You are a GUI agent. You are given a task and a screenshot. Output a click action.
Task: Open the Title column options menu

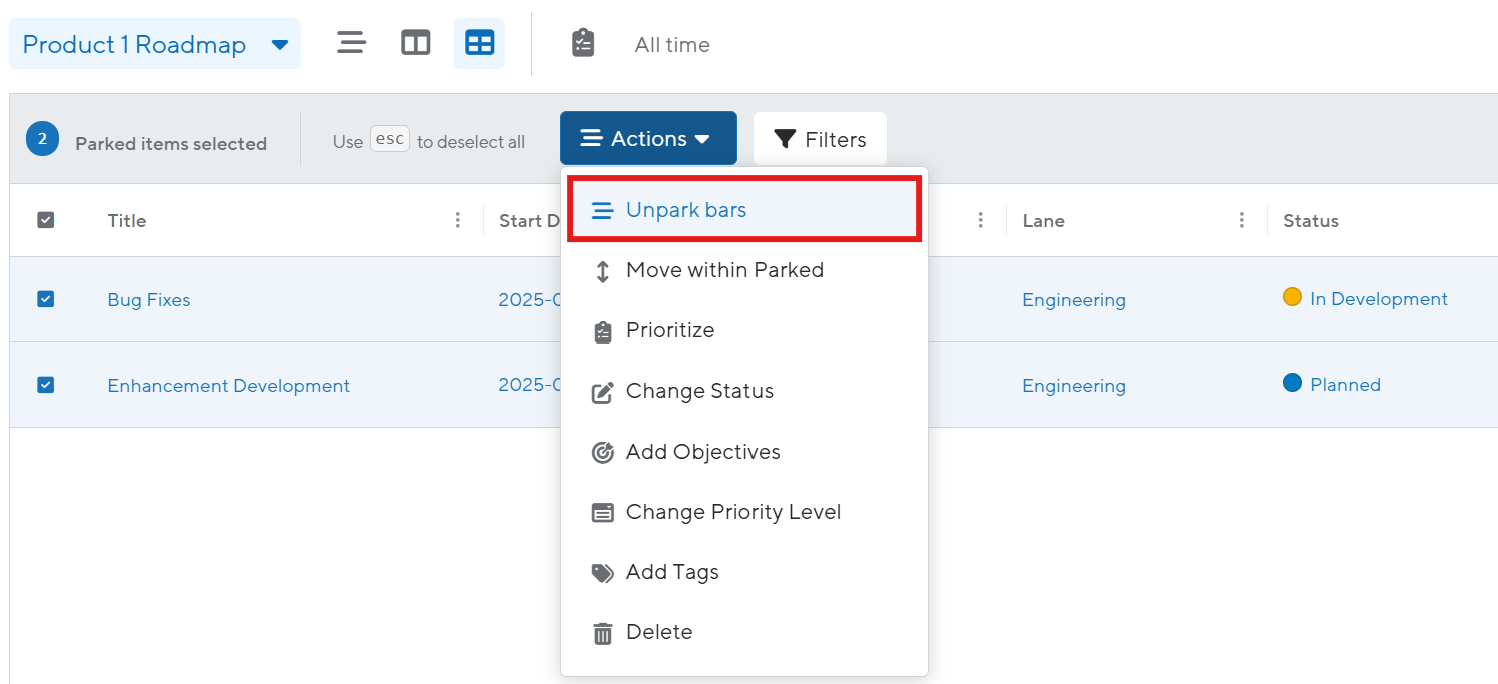tap(458, 220)
